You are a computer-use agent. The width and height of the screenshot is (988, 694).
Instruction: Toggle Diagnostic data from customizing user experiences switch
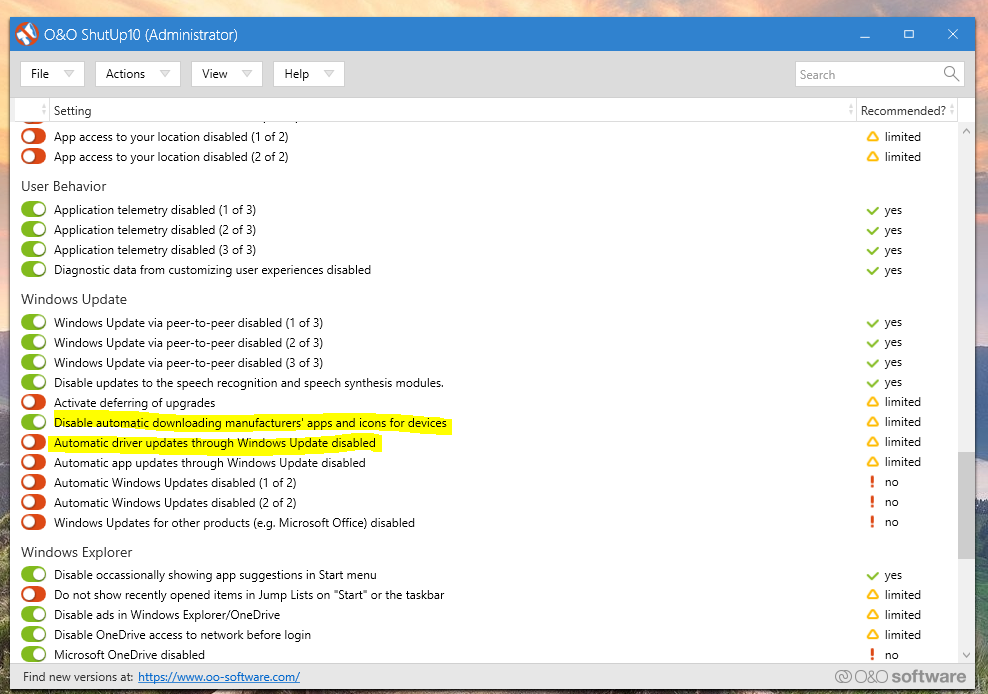(x=33, y=269)
